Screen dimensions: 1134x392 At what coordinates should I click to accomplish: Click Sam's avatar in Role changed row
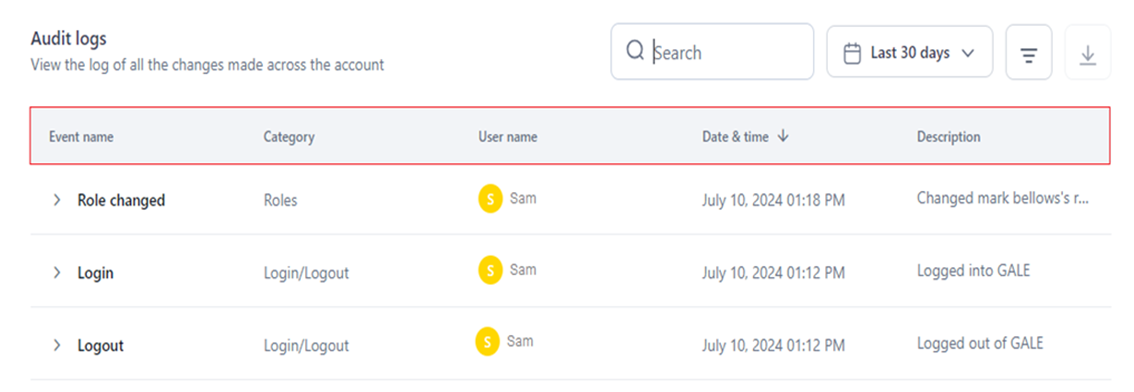coord(490,199)
